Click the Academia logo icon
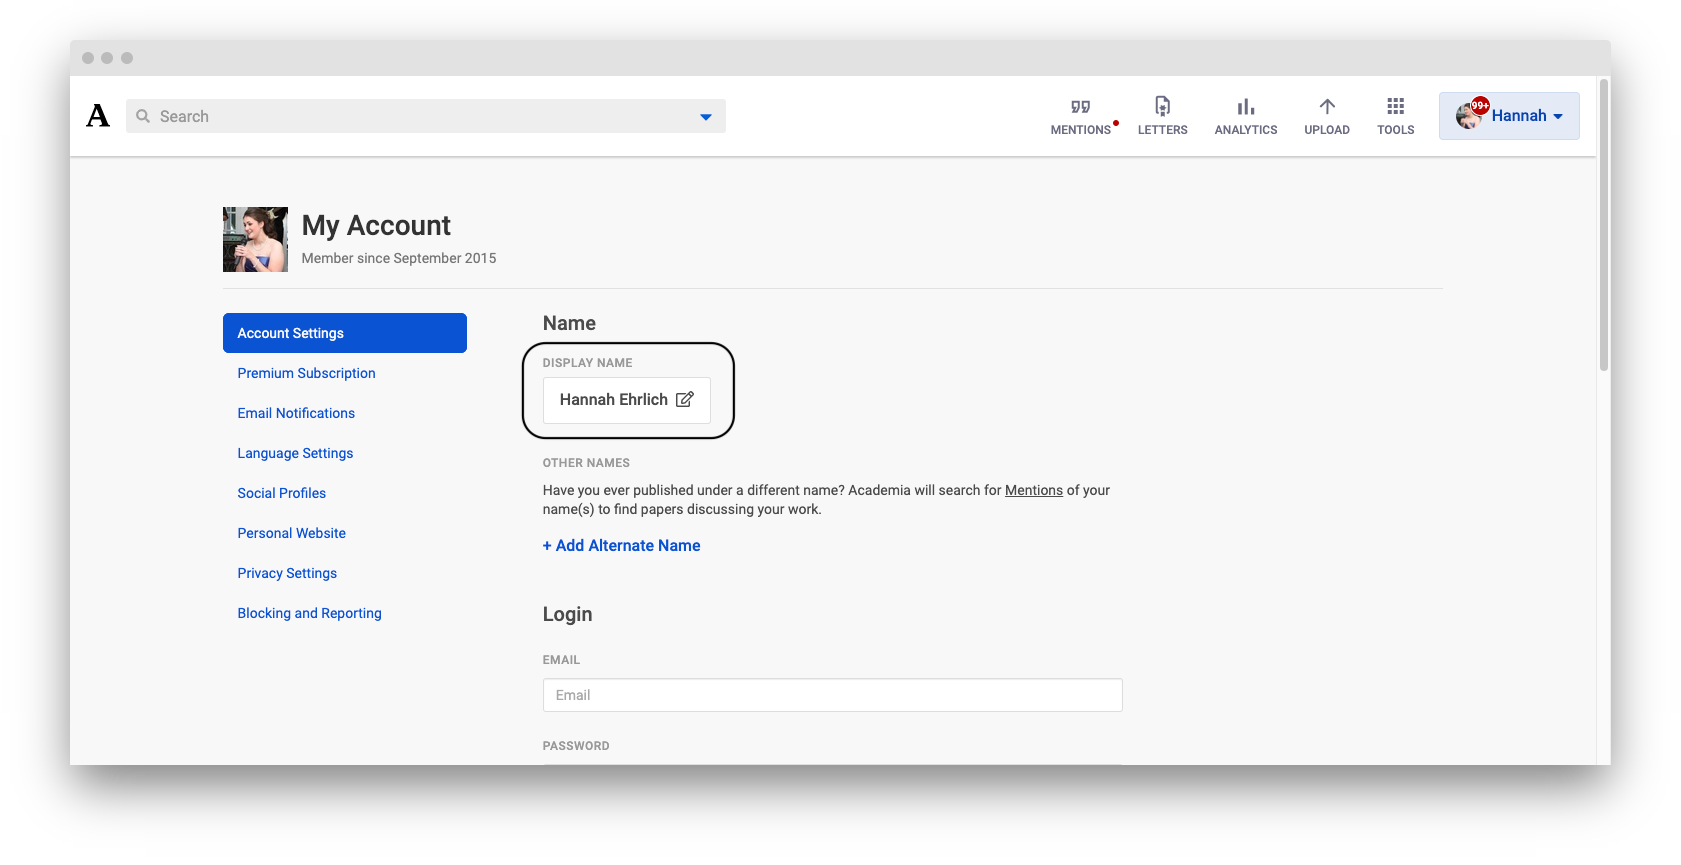1681x865 pixels. (98, 116)
